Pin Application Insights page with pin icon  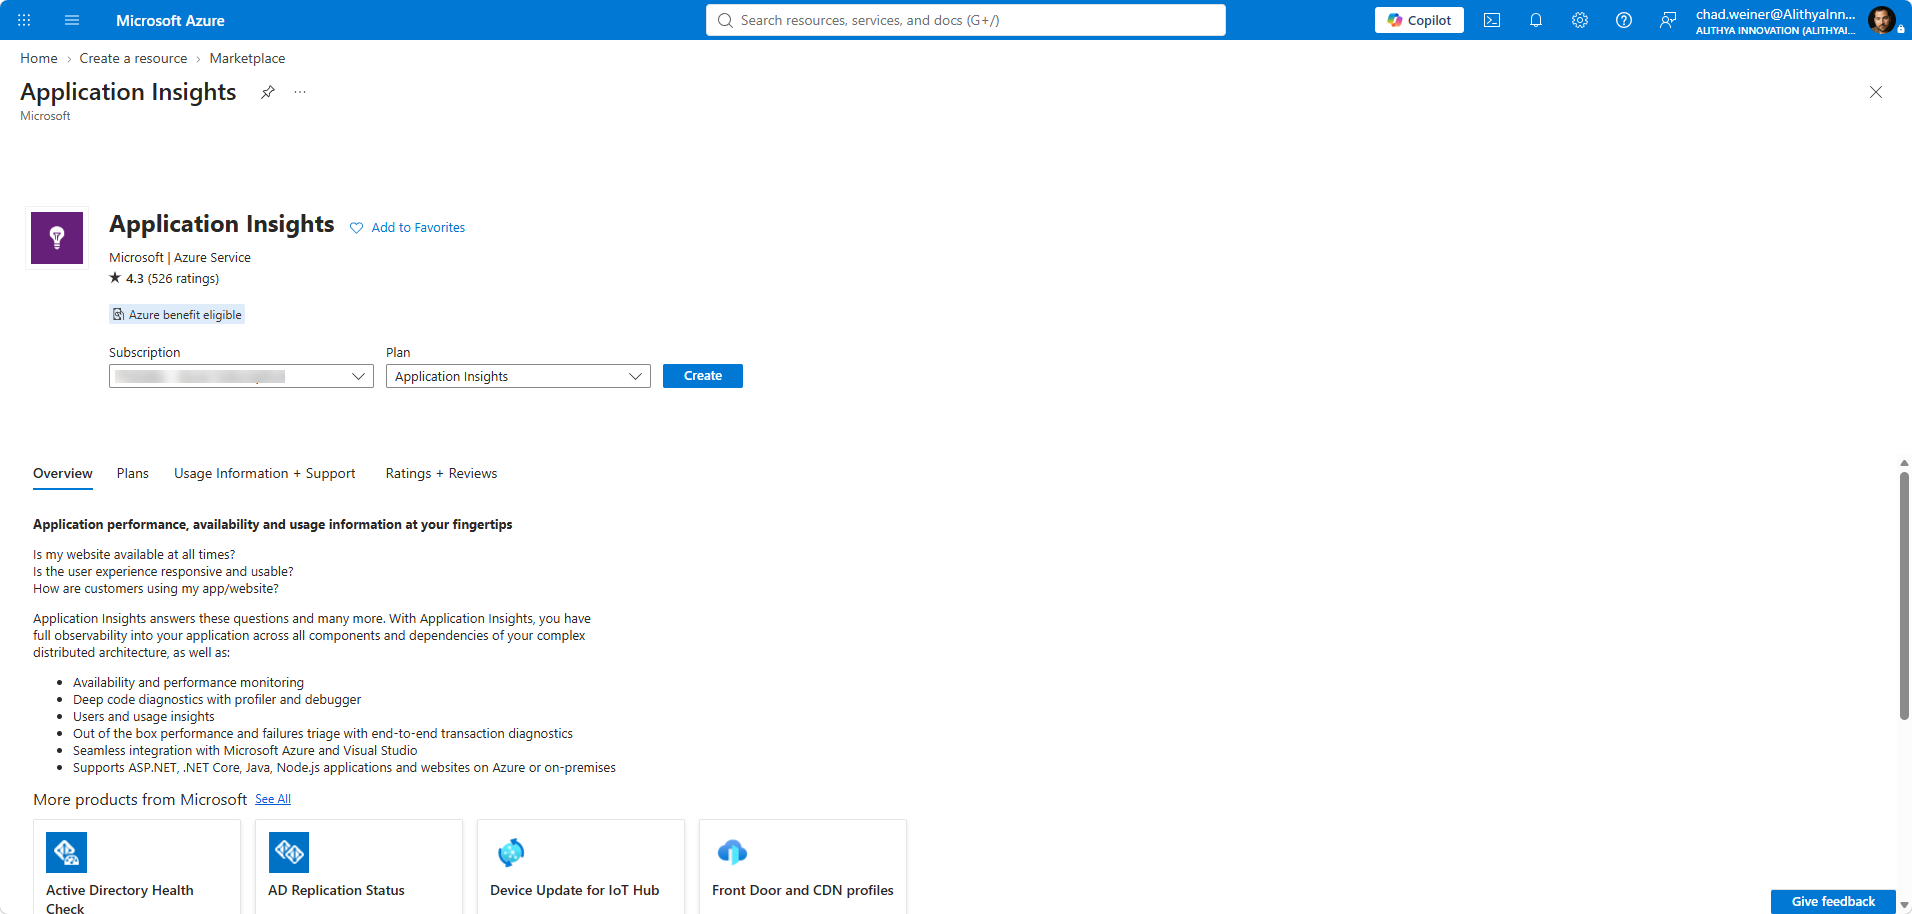267,92
